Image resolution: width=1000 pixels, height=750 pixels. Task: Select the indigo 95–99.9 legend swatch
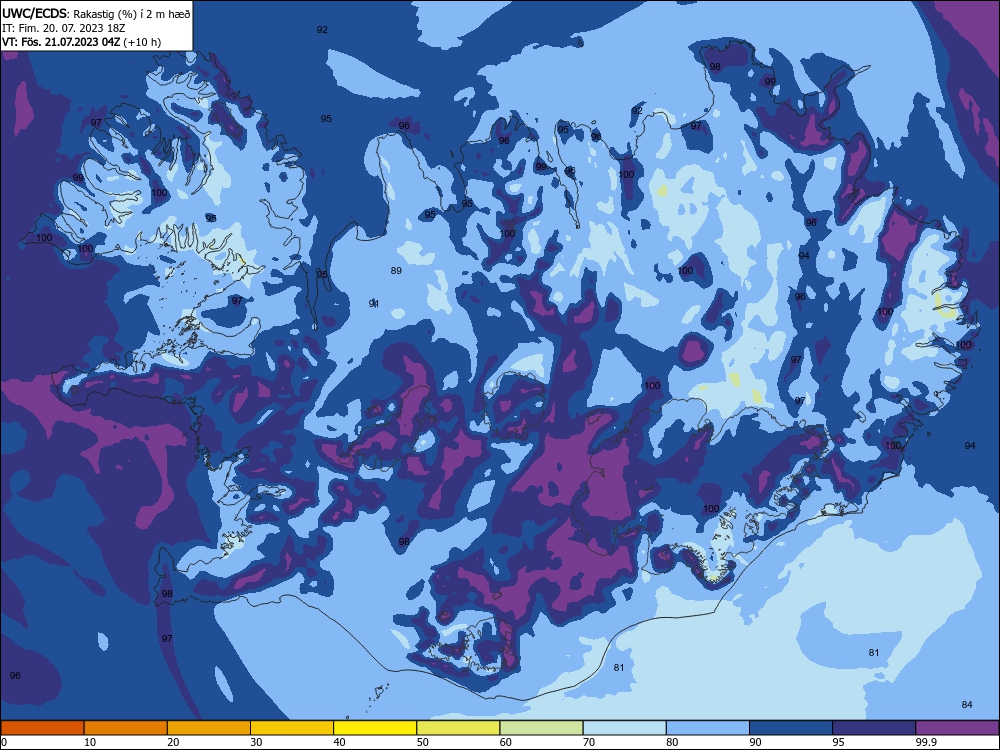(x=874, y=728)
